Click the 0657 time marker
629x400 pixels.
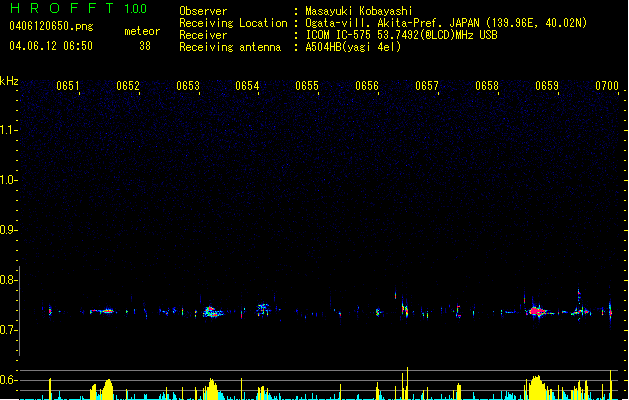(x=427, y=86)
